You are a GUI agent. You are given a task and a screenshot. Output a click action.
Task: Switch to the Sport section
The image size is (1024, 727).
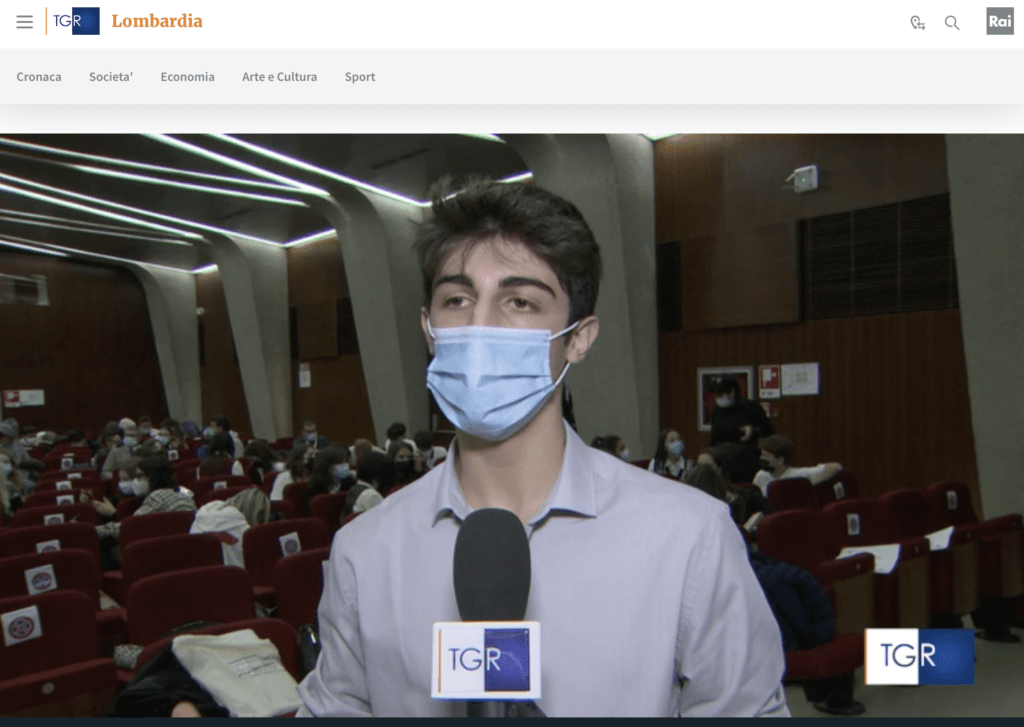tap(360, 77)
